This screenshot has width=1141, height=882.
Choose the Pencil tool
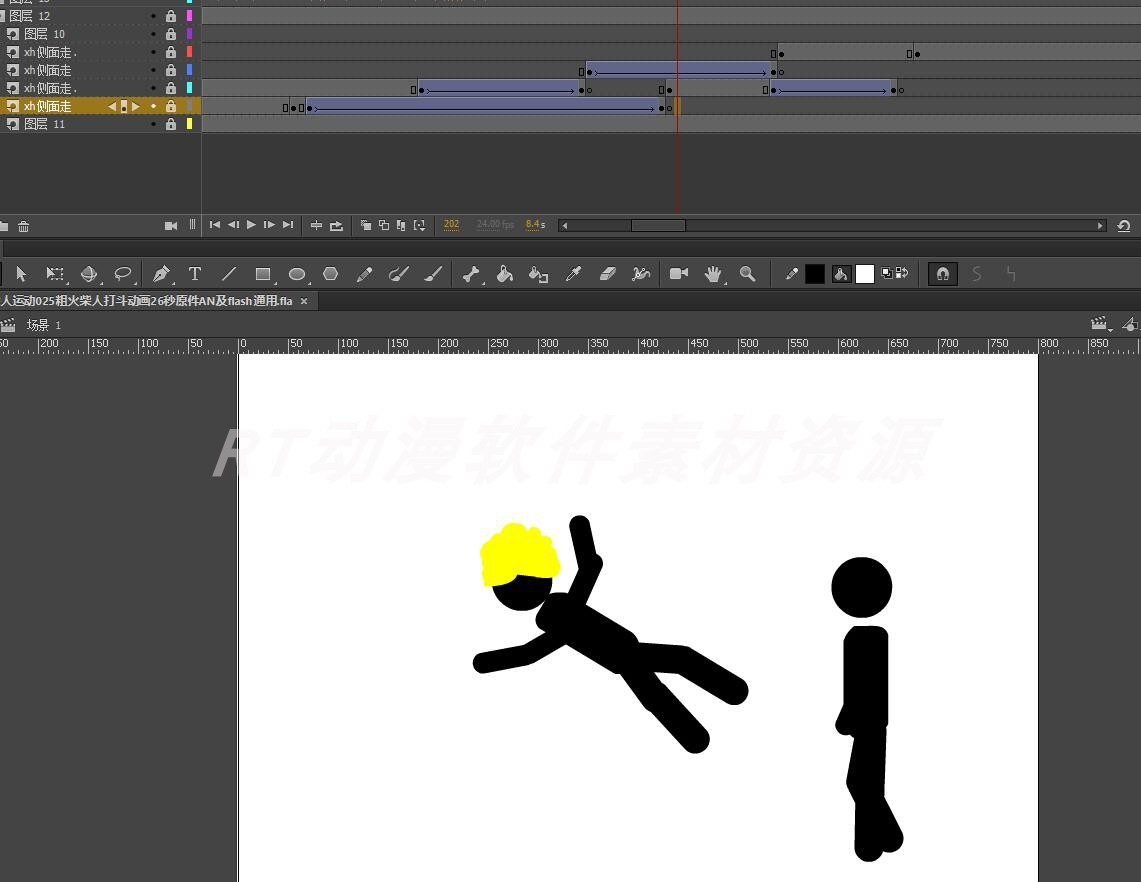click(x=365, y=274)
